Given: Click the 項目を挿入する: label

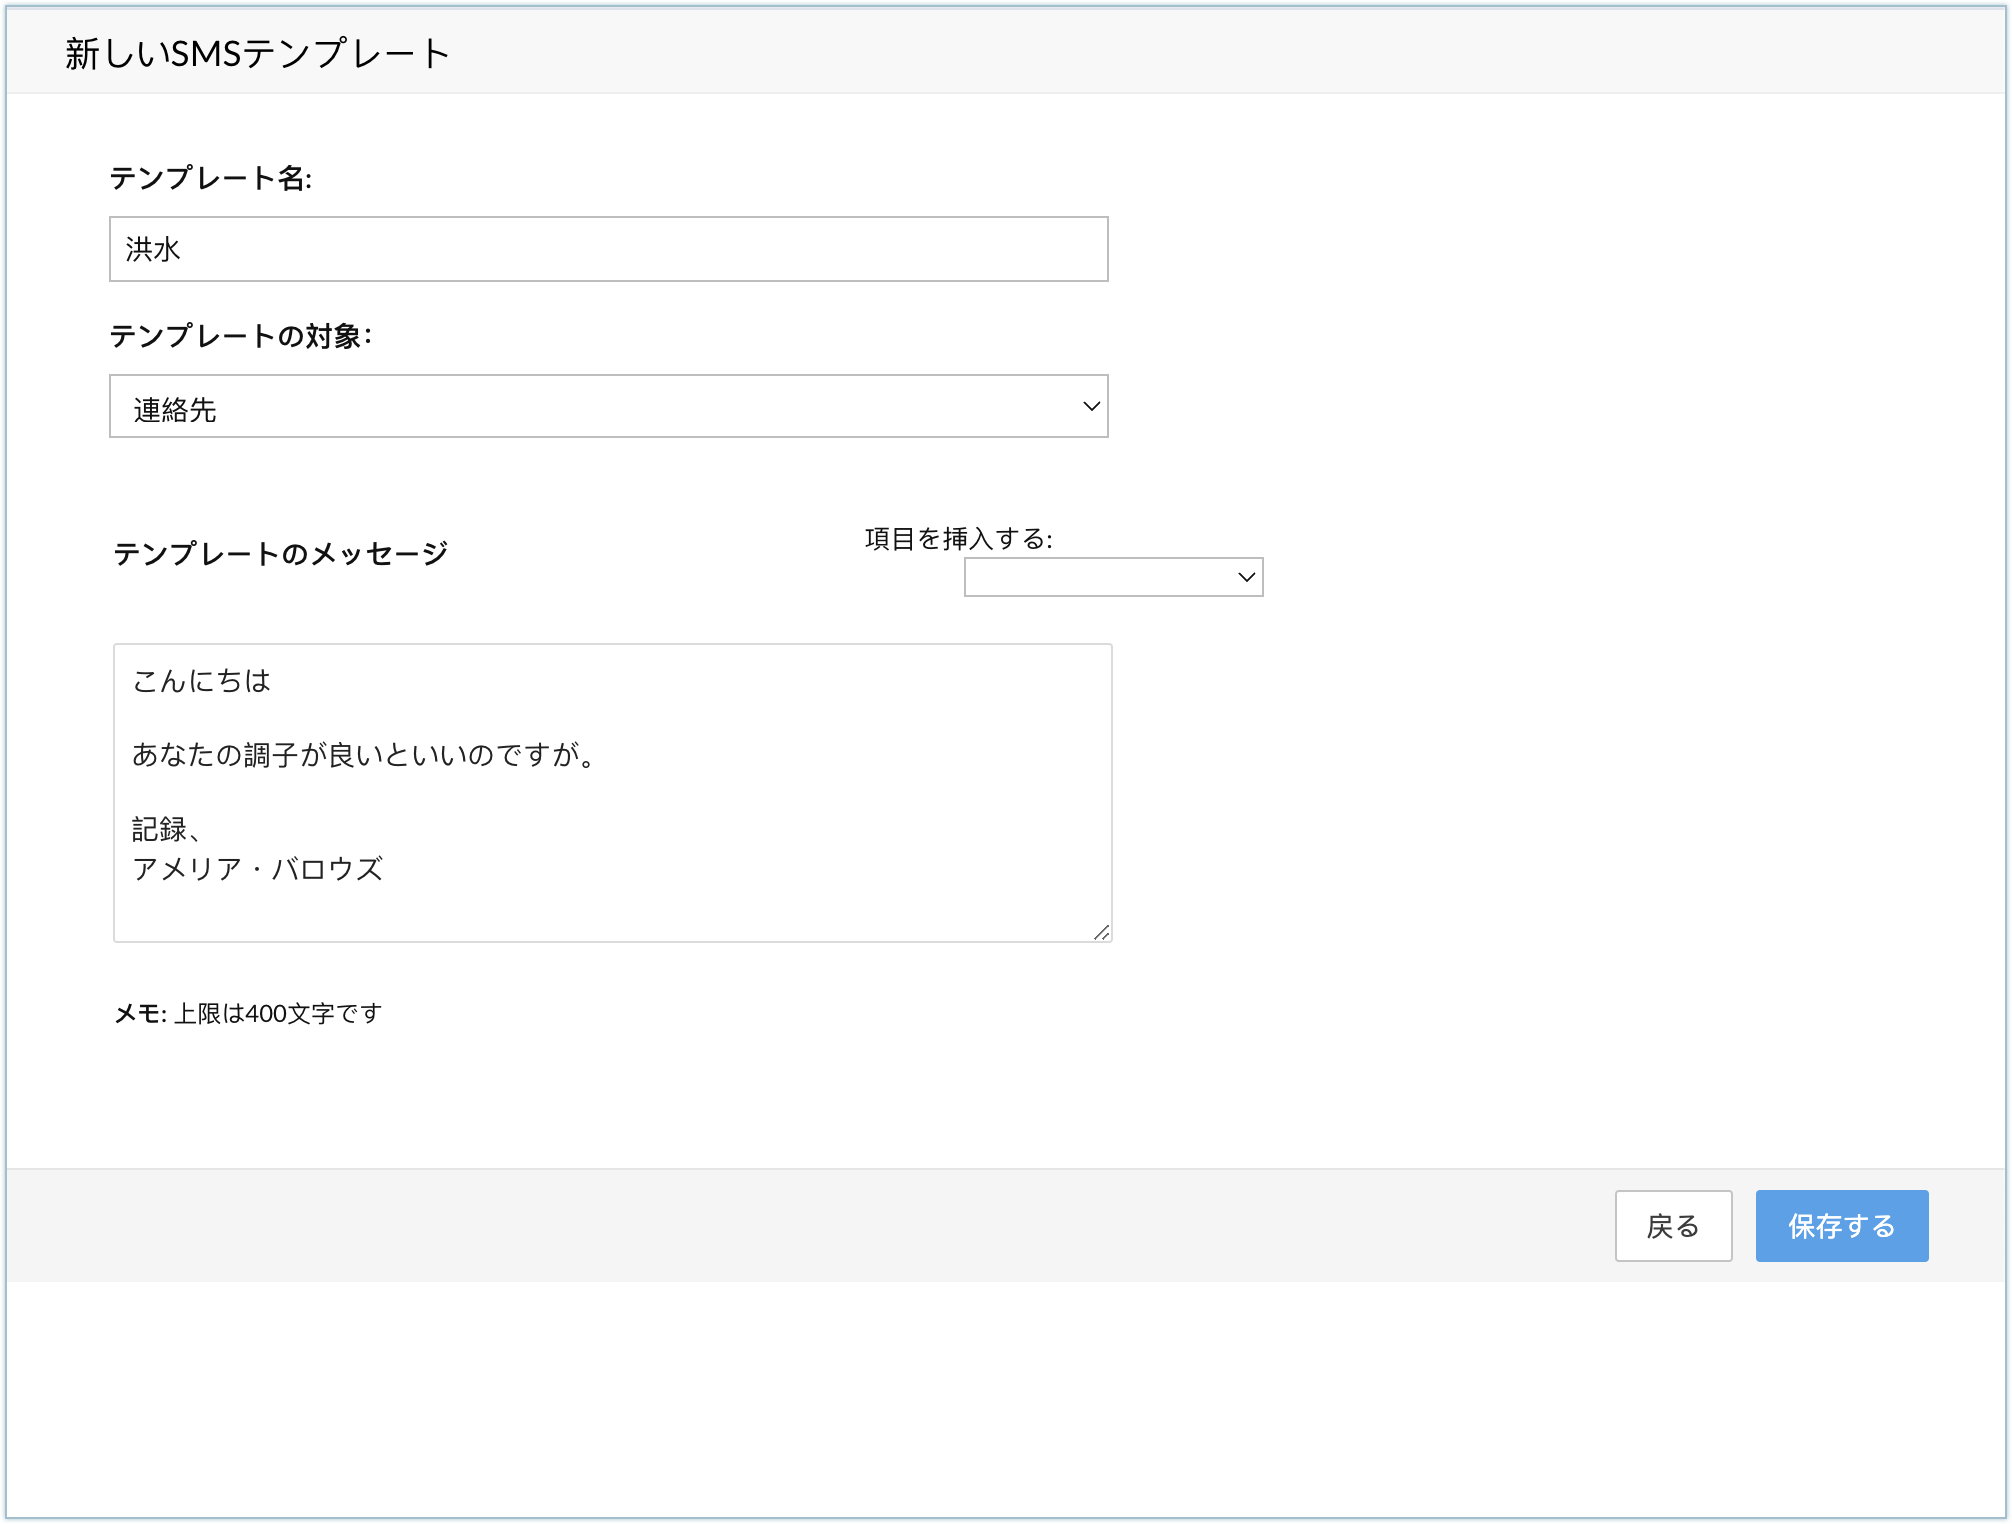Looking at the screenshot, I should pos(958,540).
